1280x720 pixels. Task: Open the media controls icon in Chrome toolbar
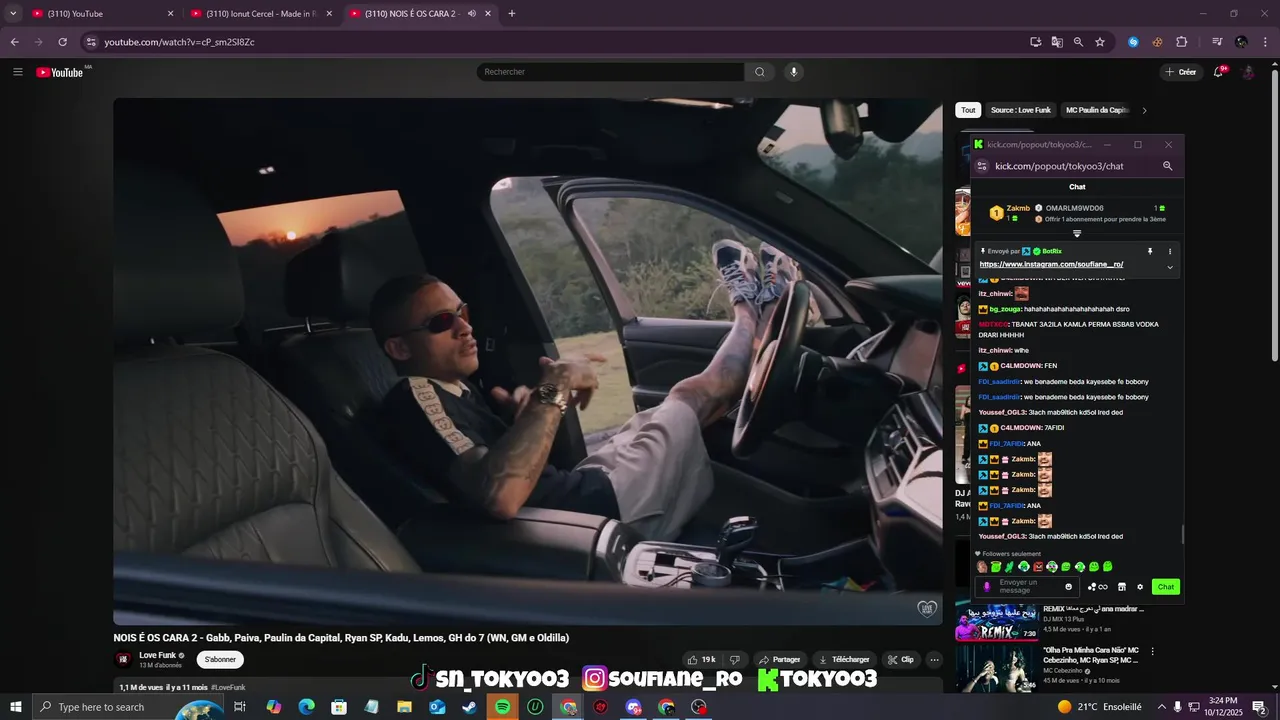click(x=1217, y=42)
